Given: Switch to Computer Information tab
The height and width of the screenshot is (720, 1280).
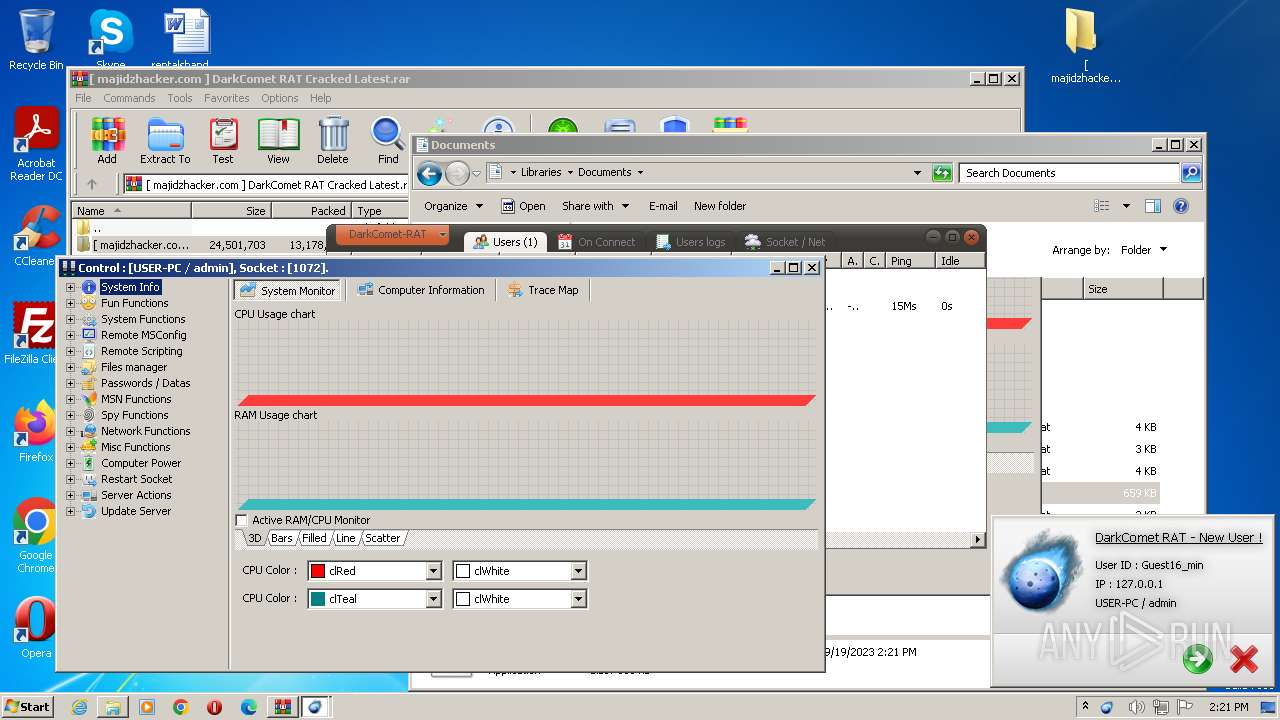Looking at the screenshot, I should pos(421,290).
